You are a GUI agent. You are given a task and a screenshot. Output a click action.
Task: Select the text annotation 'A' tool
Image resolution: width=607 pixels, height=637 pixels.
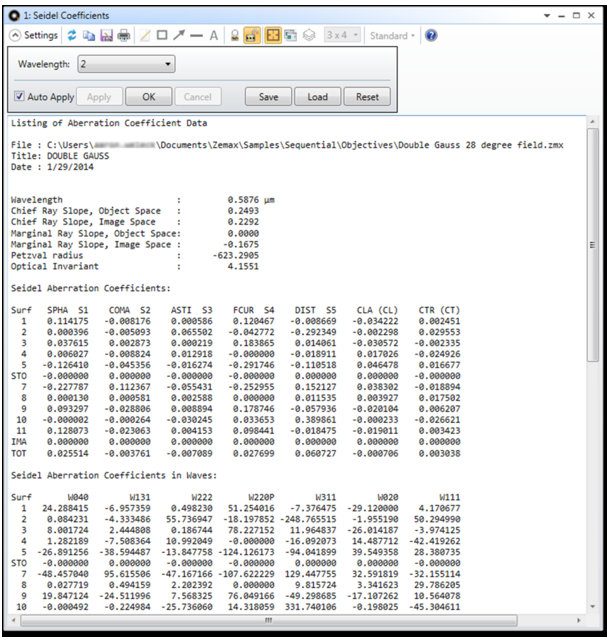click(x=214, y=36)
